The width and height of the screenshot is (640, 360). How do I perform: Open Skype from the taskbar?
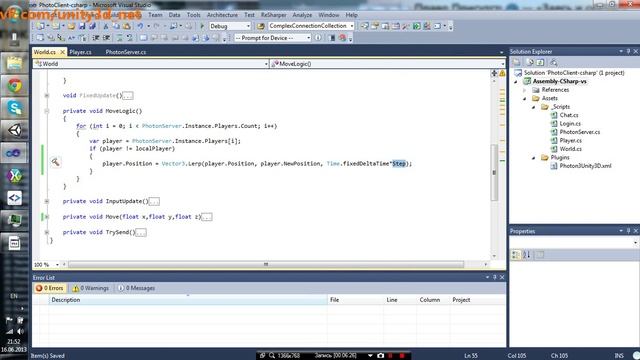pyautogui.click(x=15, y=108)
